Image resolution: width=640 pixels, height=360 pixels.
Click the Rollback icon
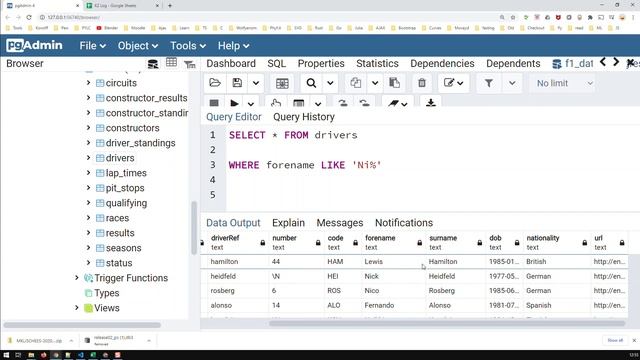pyautogui.click(x=364, y=103)
